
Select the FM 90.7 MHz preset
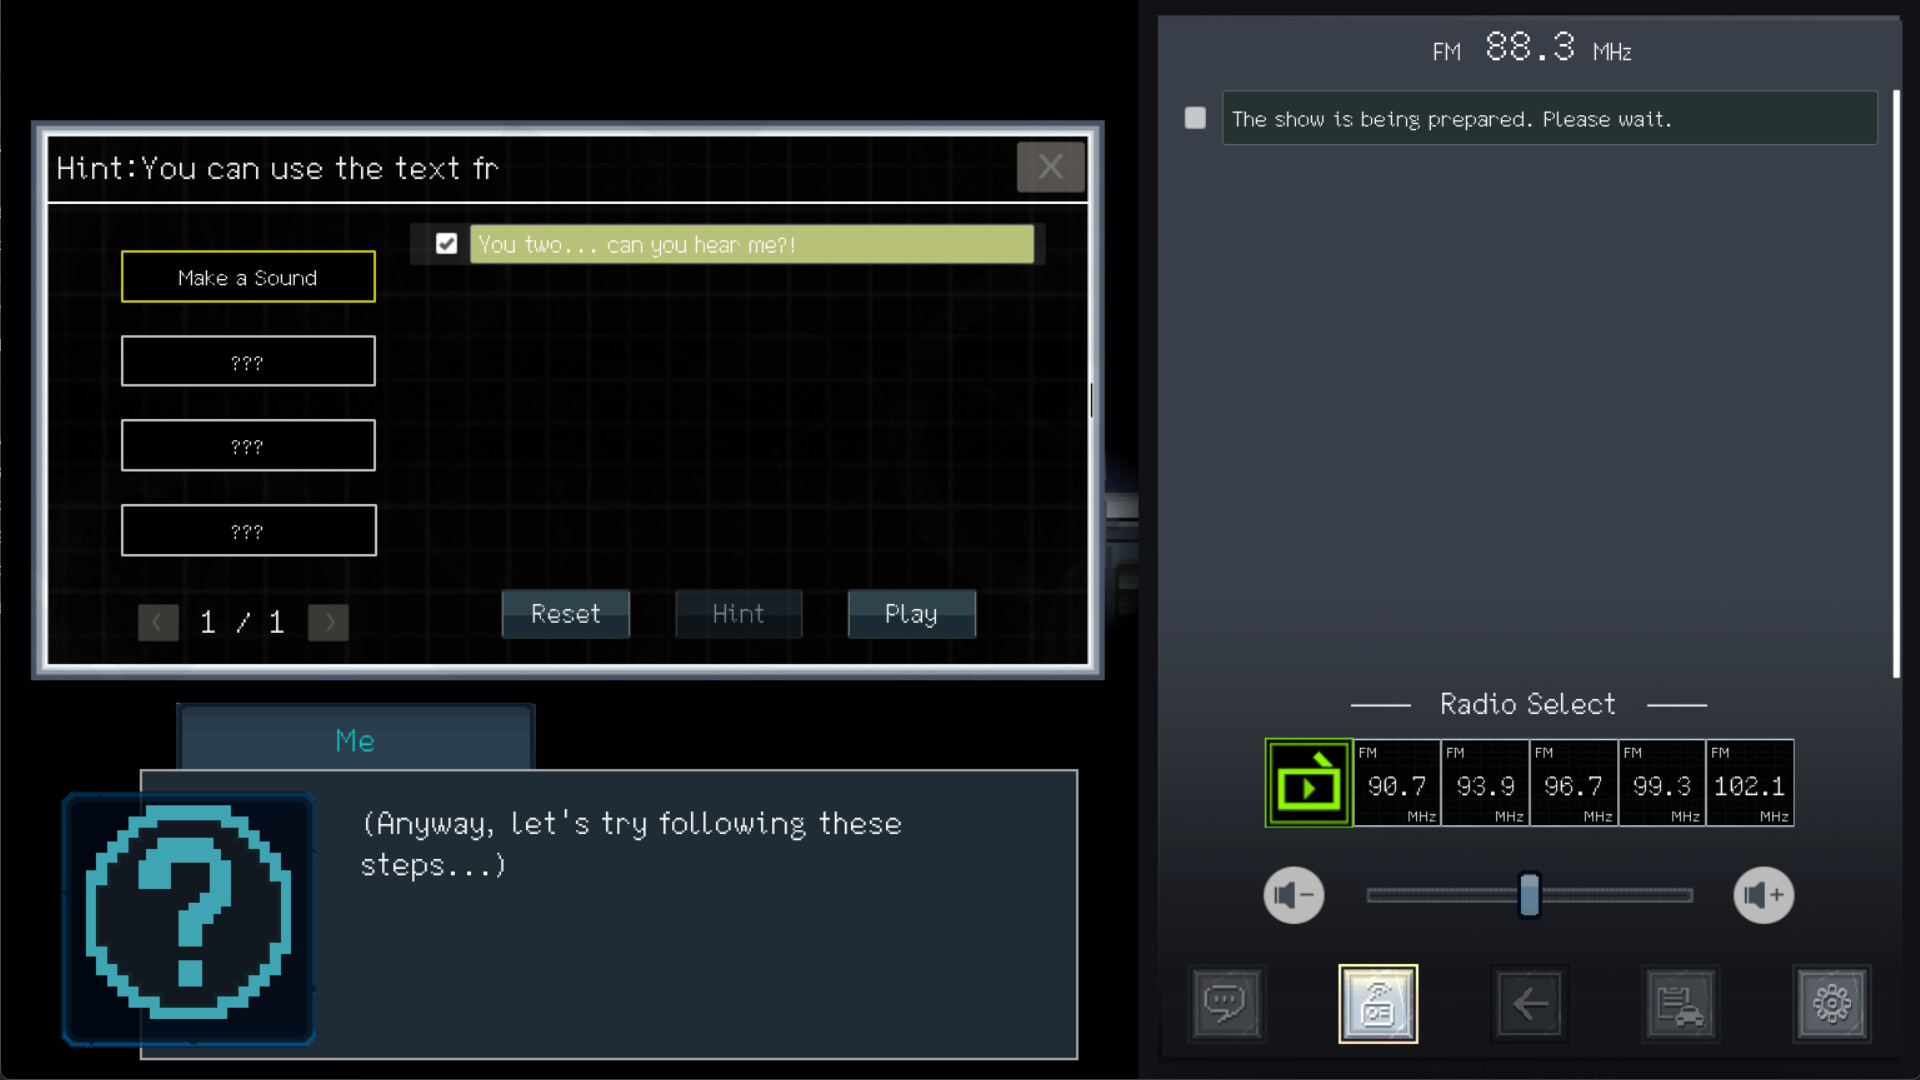[x=1397, y=783]
